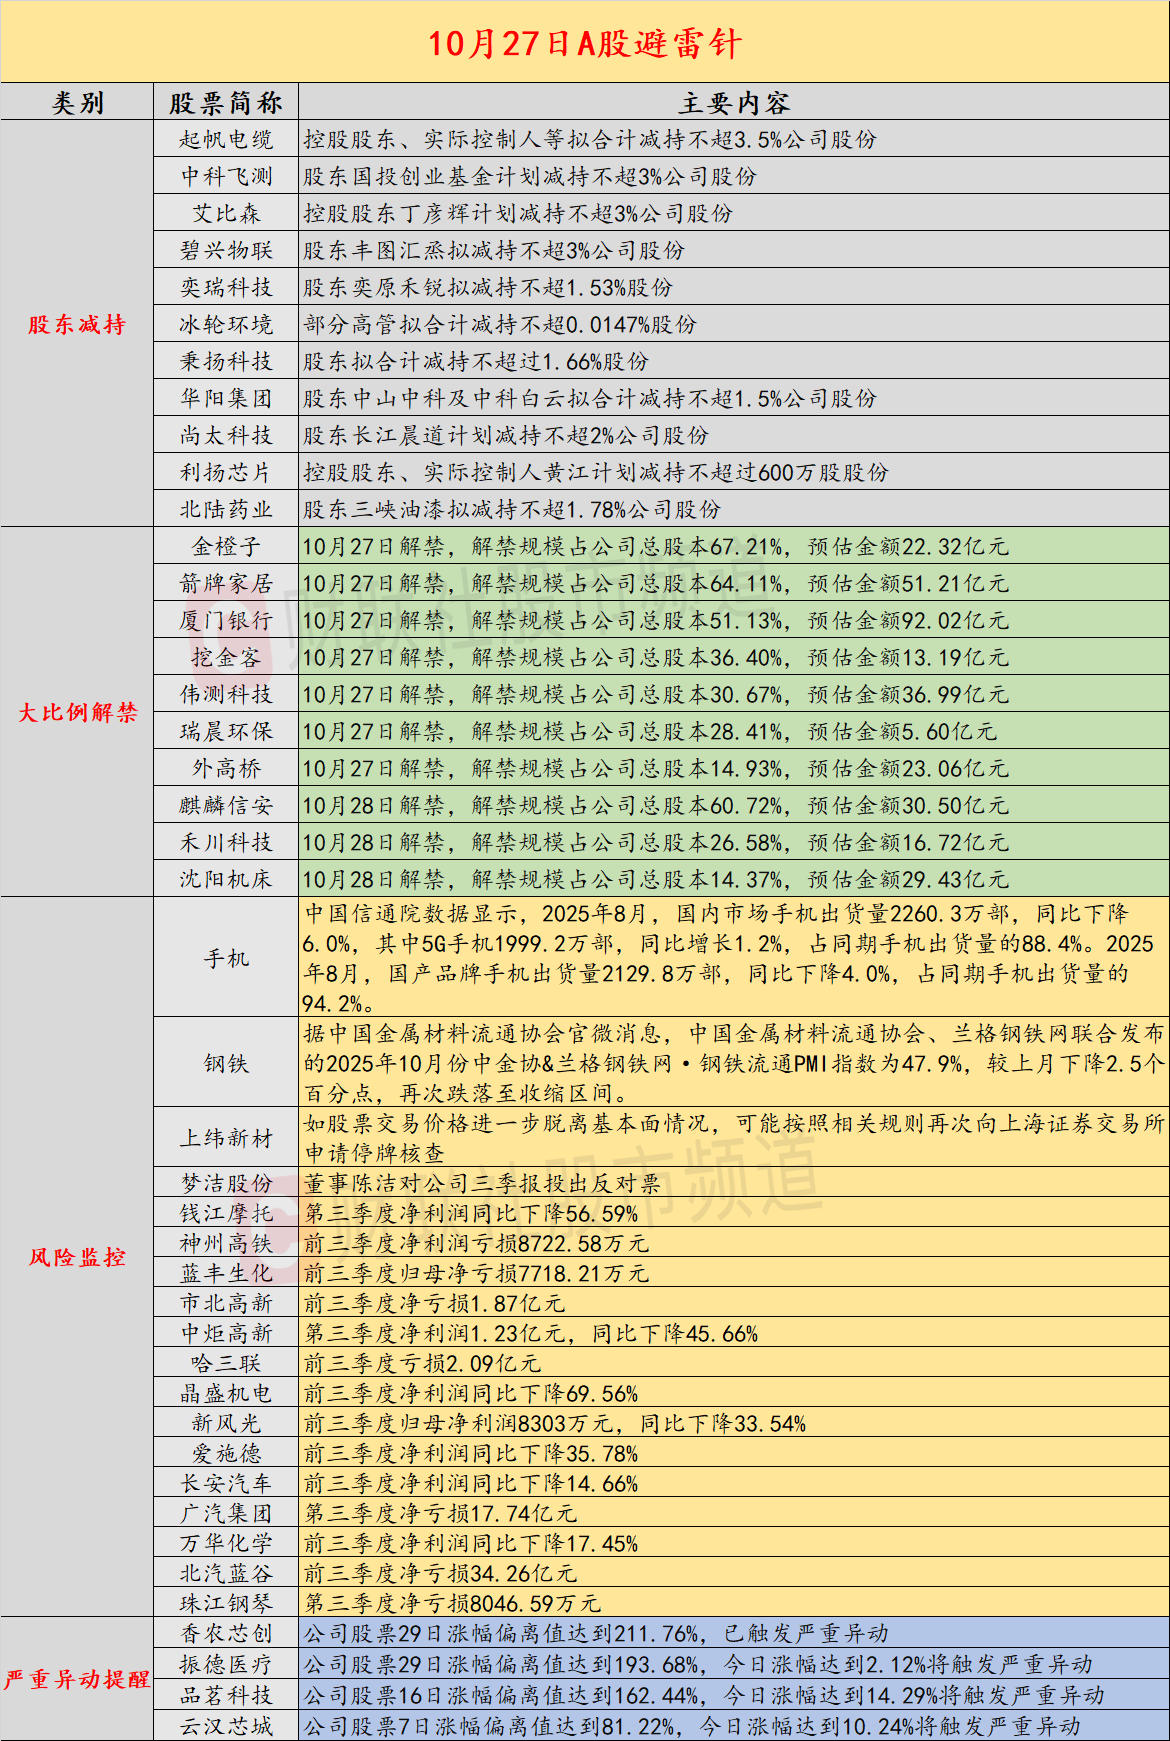Select stock name "北陆药业"
This screenshot has height=1741, width=1170.
pos(226,510)
